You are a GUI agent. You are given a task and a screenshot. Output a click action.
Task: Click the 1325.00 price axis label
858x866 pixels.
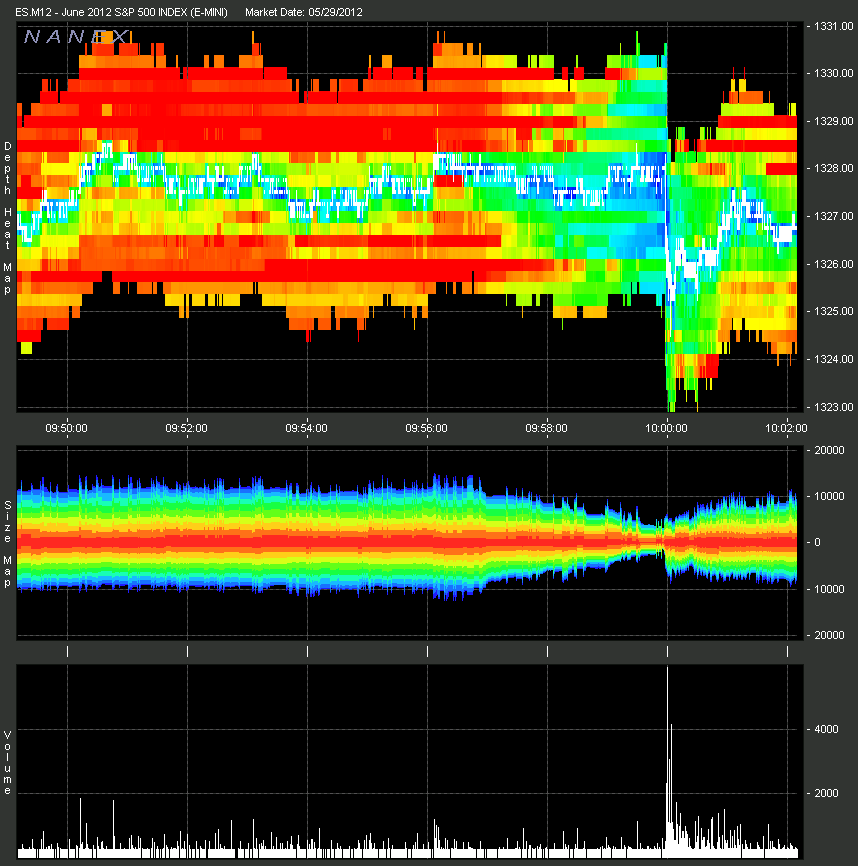point(834,311)
